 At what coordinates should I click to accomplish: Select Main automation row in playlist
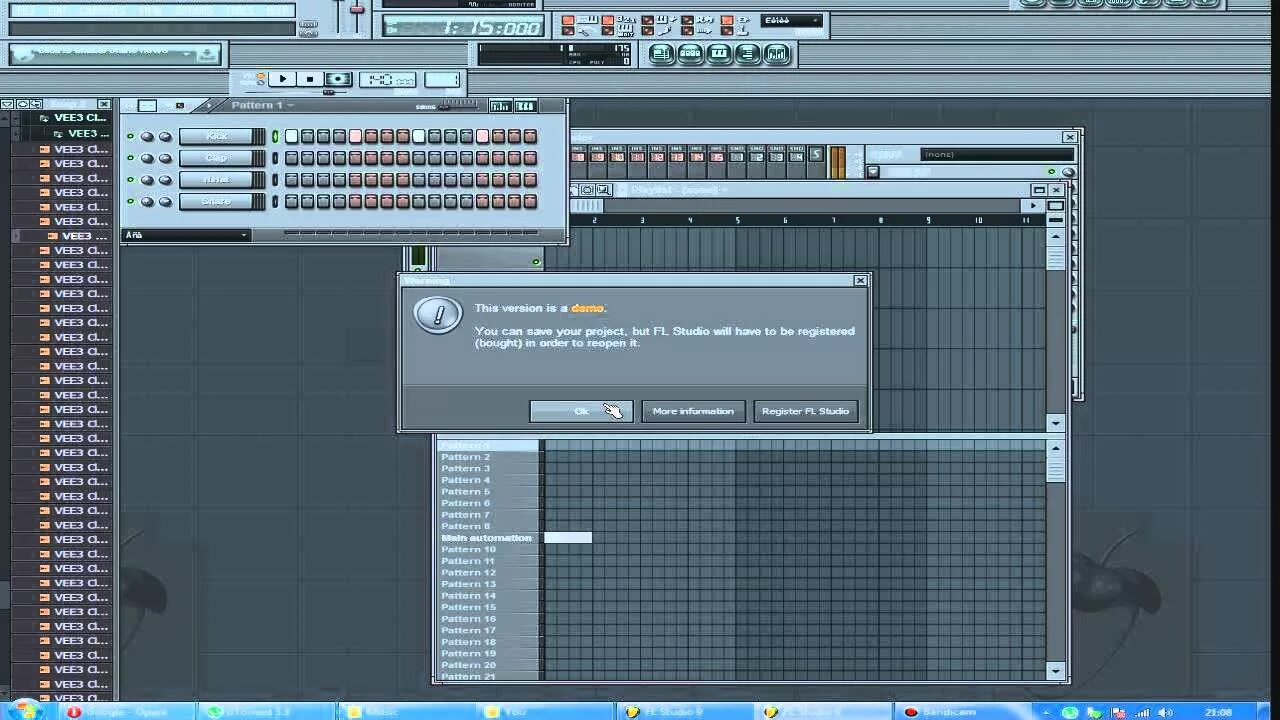tap(488, 538)
